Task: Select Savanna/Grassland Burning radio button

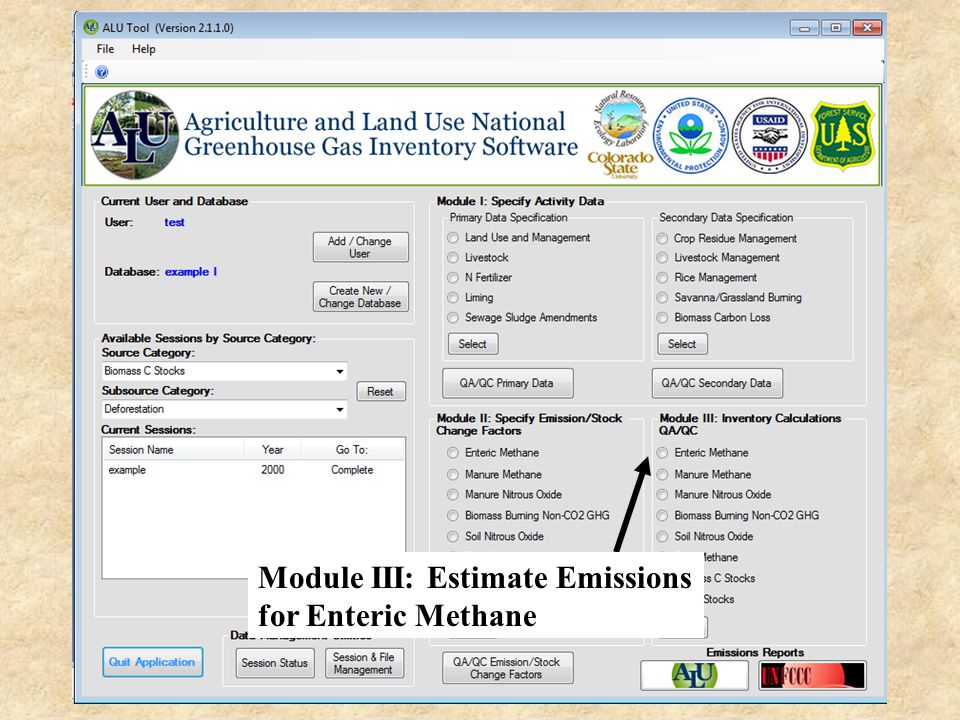Action: coord(662,298)
